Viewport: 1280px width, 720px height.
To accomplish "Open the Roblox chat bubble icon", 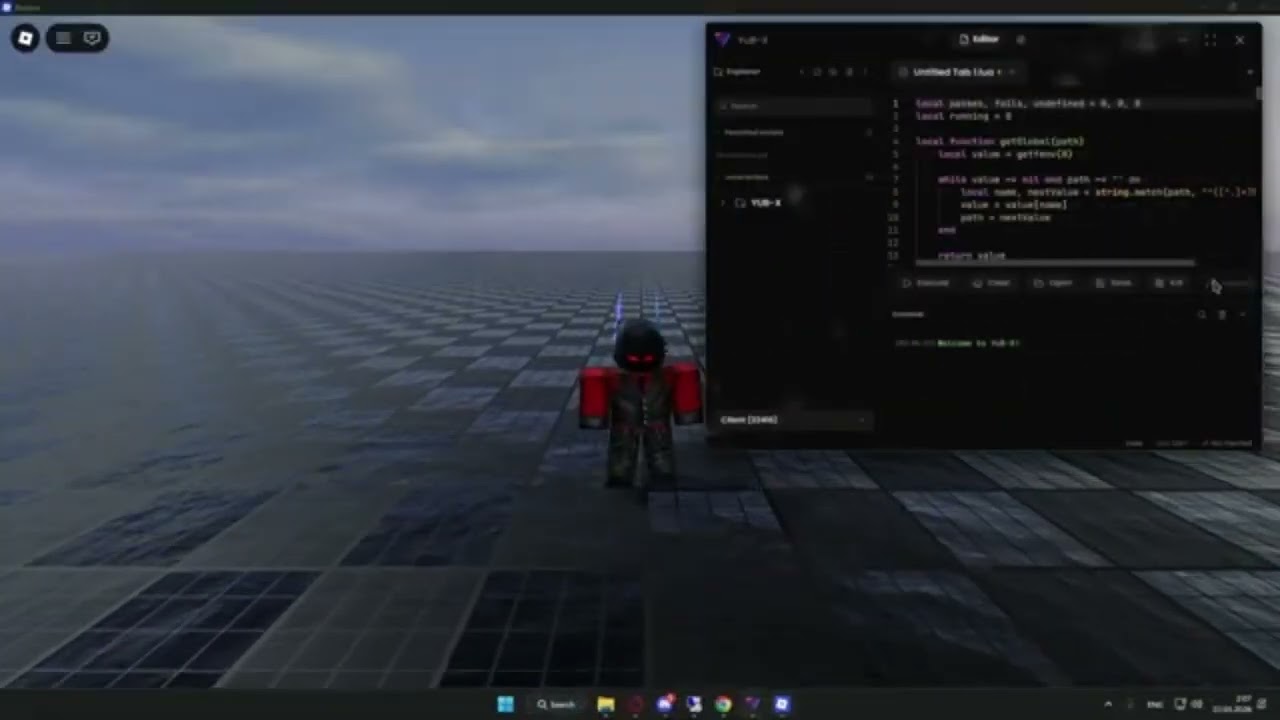I will coord(92,39).
